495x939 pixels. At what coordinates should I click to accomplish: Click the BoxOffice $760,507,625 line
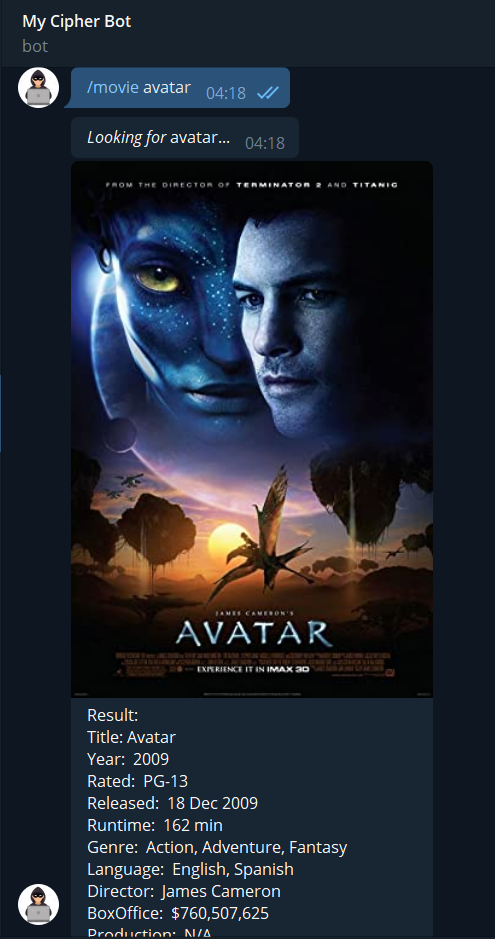pos(178,913)
